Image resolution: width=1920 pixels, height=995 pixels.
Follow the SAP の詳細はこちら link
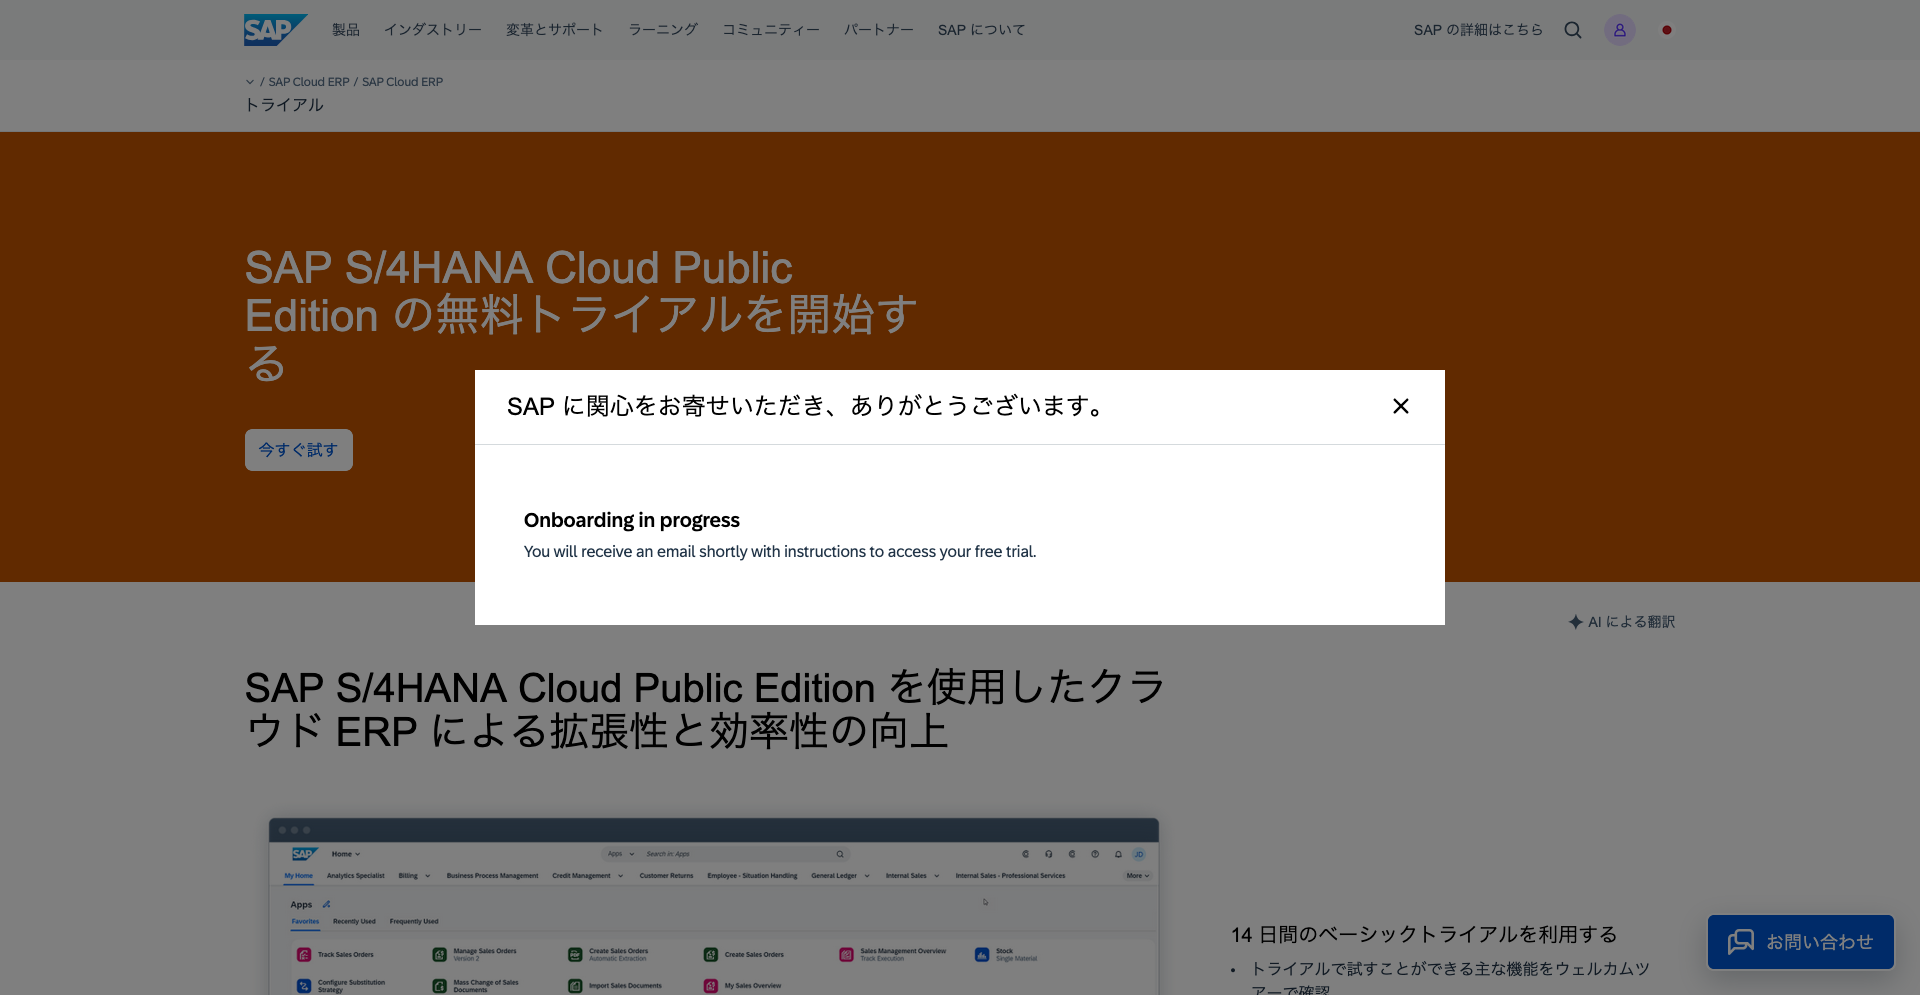(1478, 30)
